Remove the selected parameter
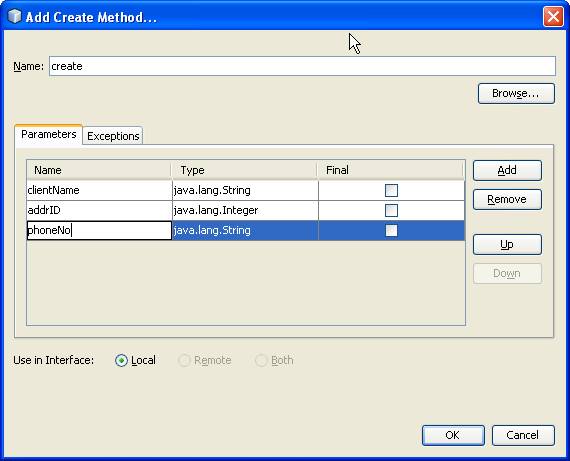Image resolution: width=570 pixels, height=461 pixels. (507, 199)
